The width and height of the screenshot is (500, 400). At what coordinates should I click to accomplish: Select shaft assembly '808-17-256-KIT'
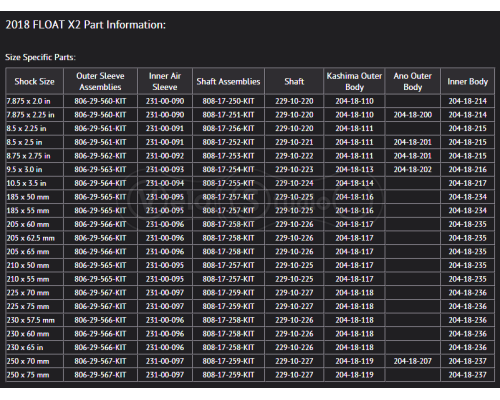point(228,128)
